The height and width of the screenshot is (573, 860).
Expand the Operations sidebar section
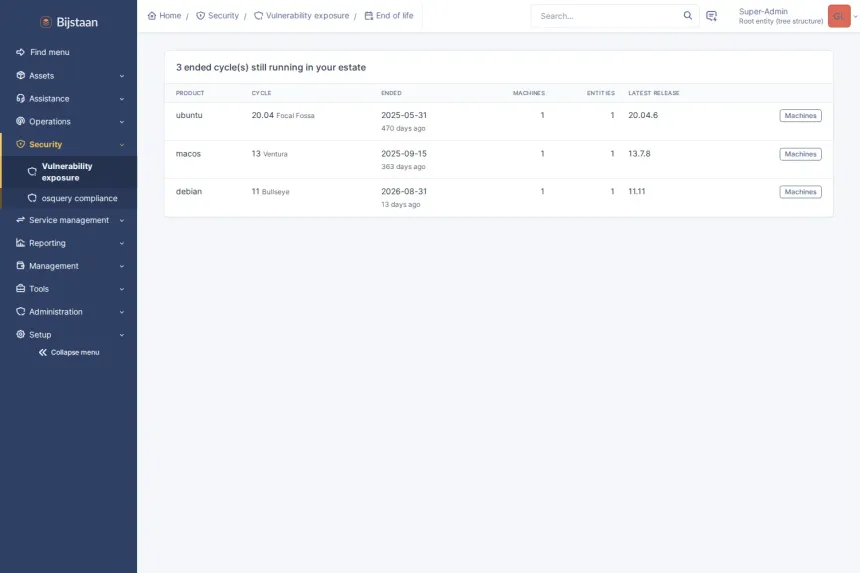pos(69,122)
